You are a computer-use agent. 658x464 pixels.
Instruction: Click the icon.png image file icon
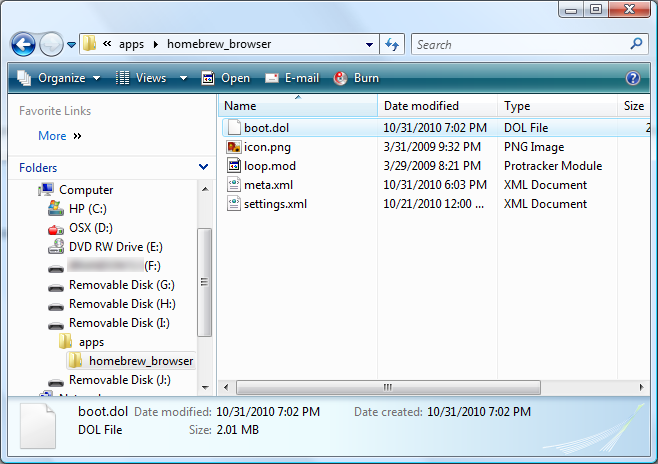pos(234,147)
